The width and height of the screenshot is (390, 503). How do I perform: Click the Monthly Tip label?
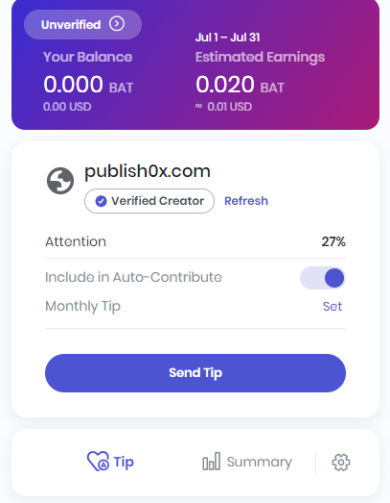[x=83, y=306]
